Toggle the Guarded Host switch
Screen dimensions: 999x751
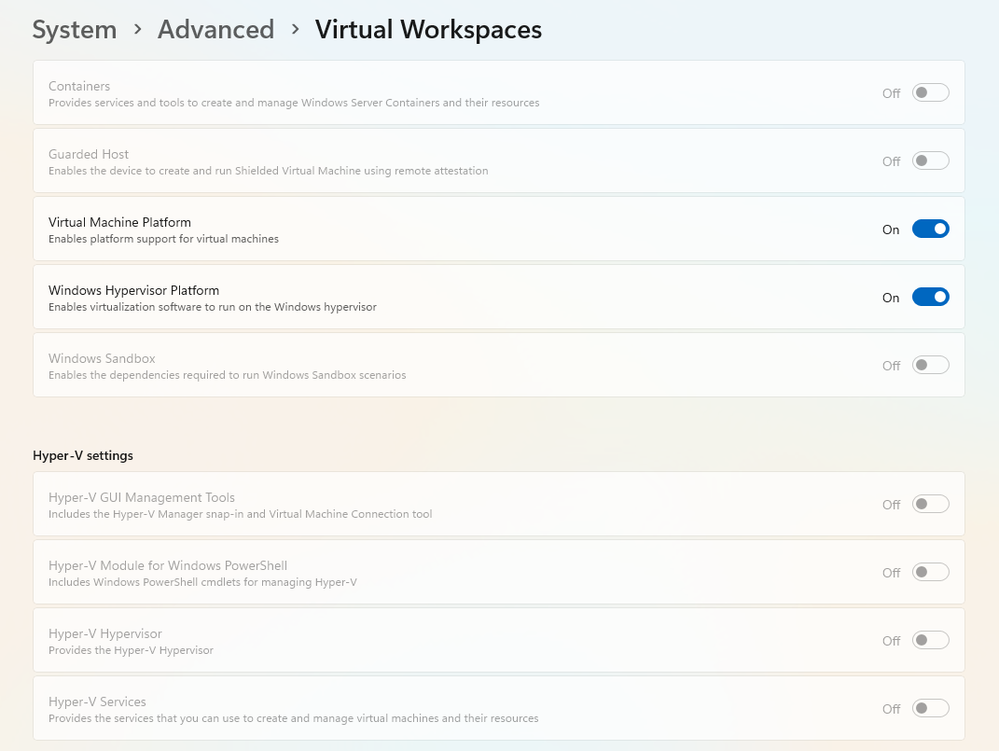[930, 161]
